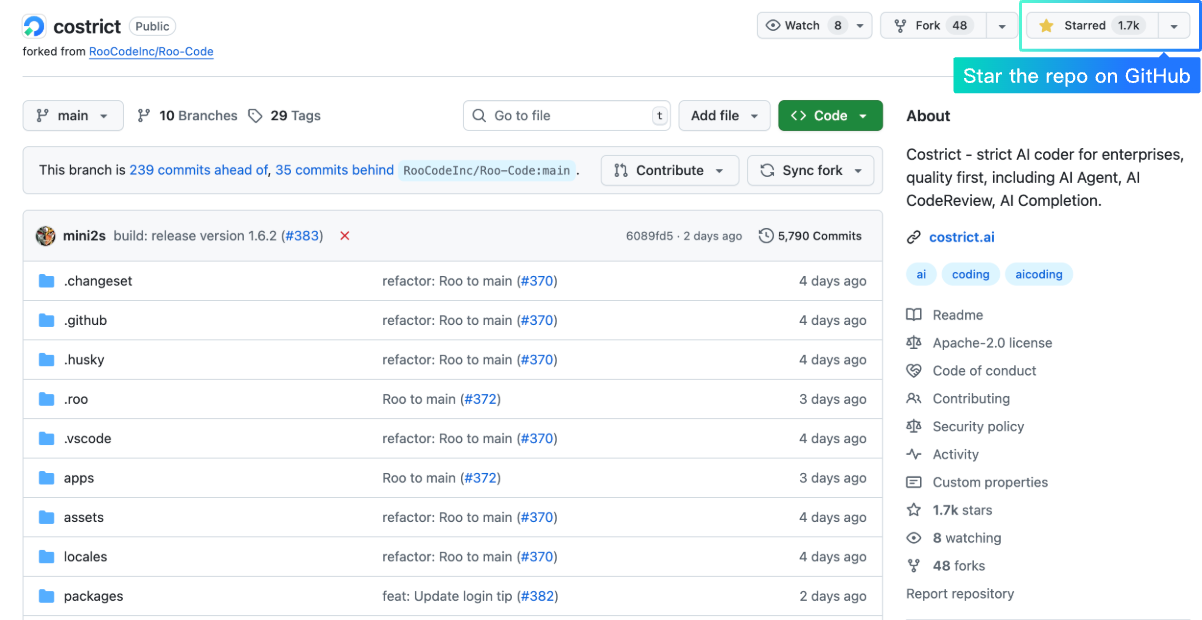The height and width of the screenshot is (620, 1202).
Task: Select the aicoding topic tag
Action: pos(1039,274)
